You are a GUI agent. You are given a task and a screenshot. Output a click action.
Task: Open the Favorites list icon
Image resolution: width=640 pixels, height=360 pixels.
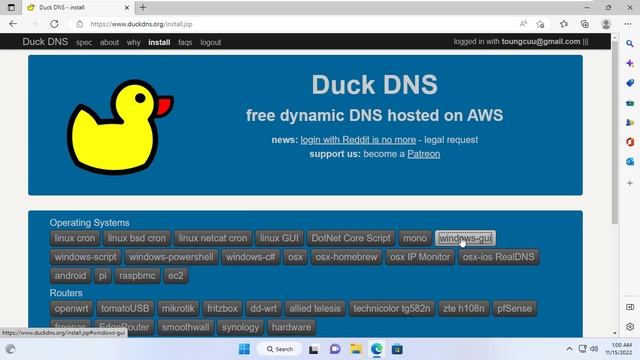tap(564, 24)
